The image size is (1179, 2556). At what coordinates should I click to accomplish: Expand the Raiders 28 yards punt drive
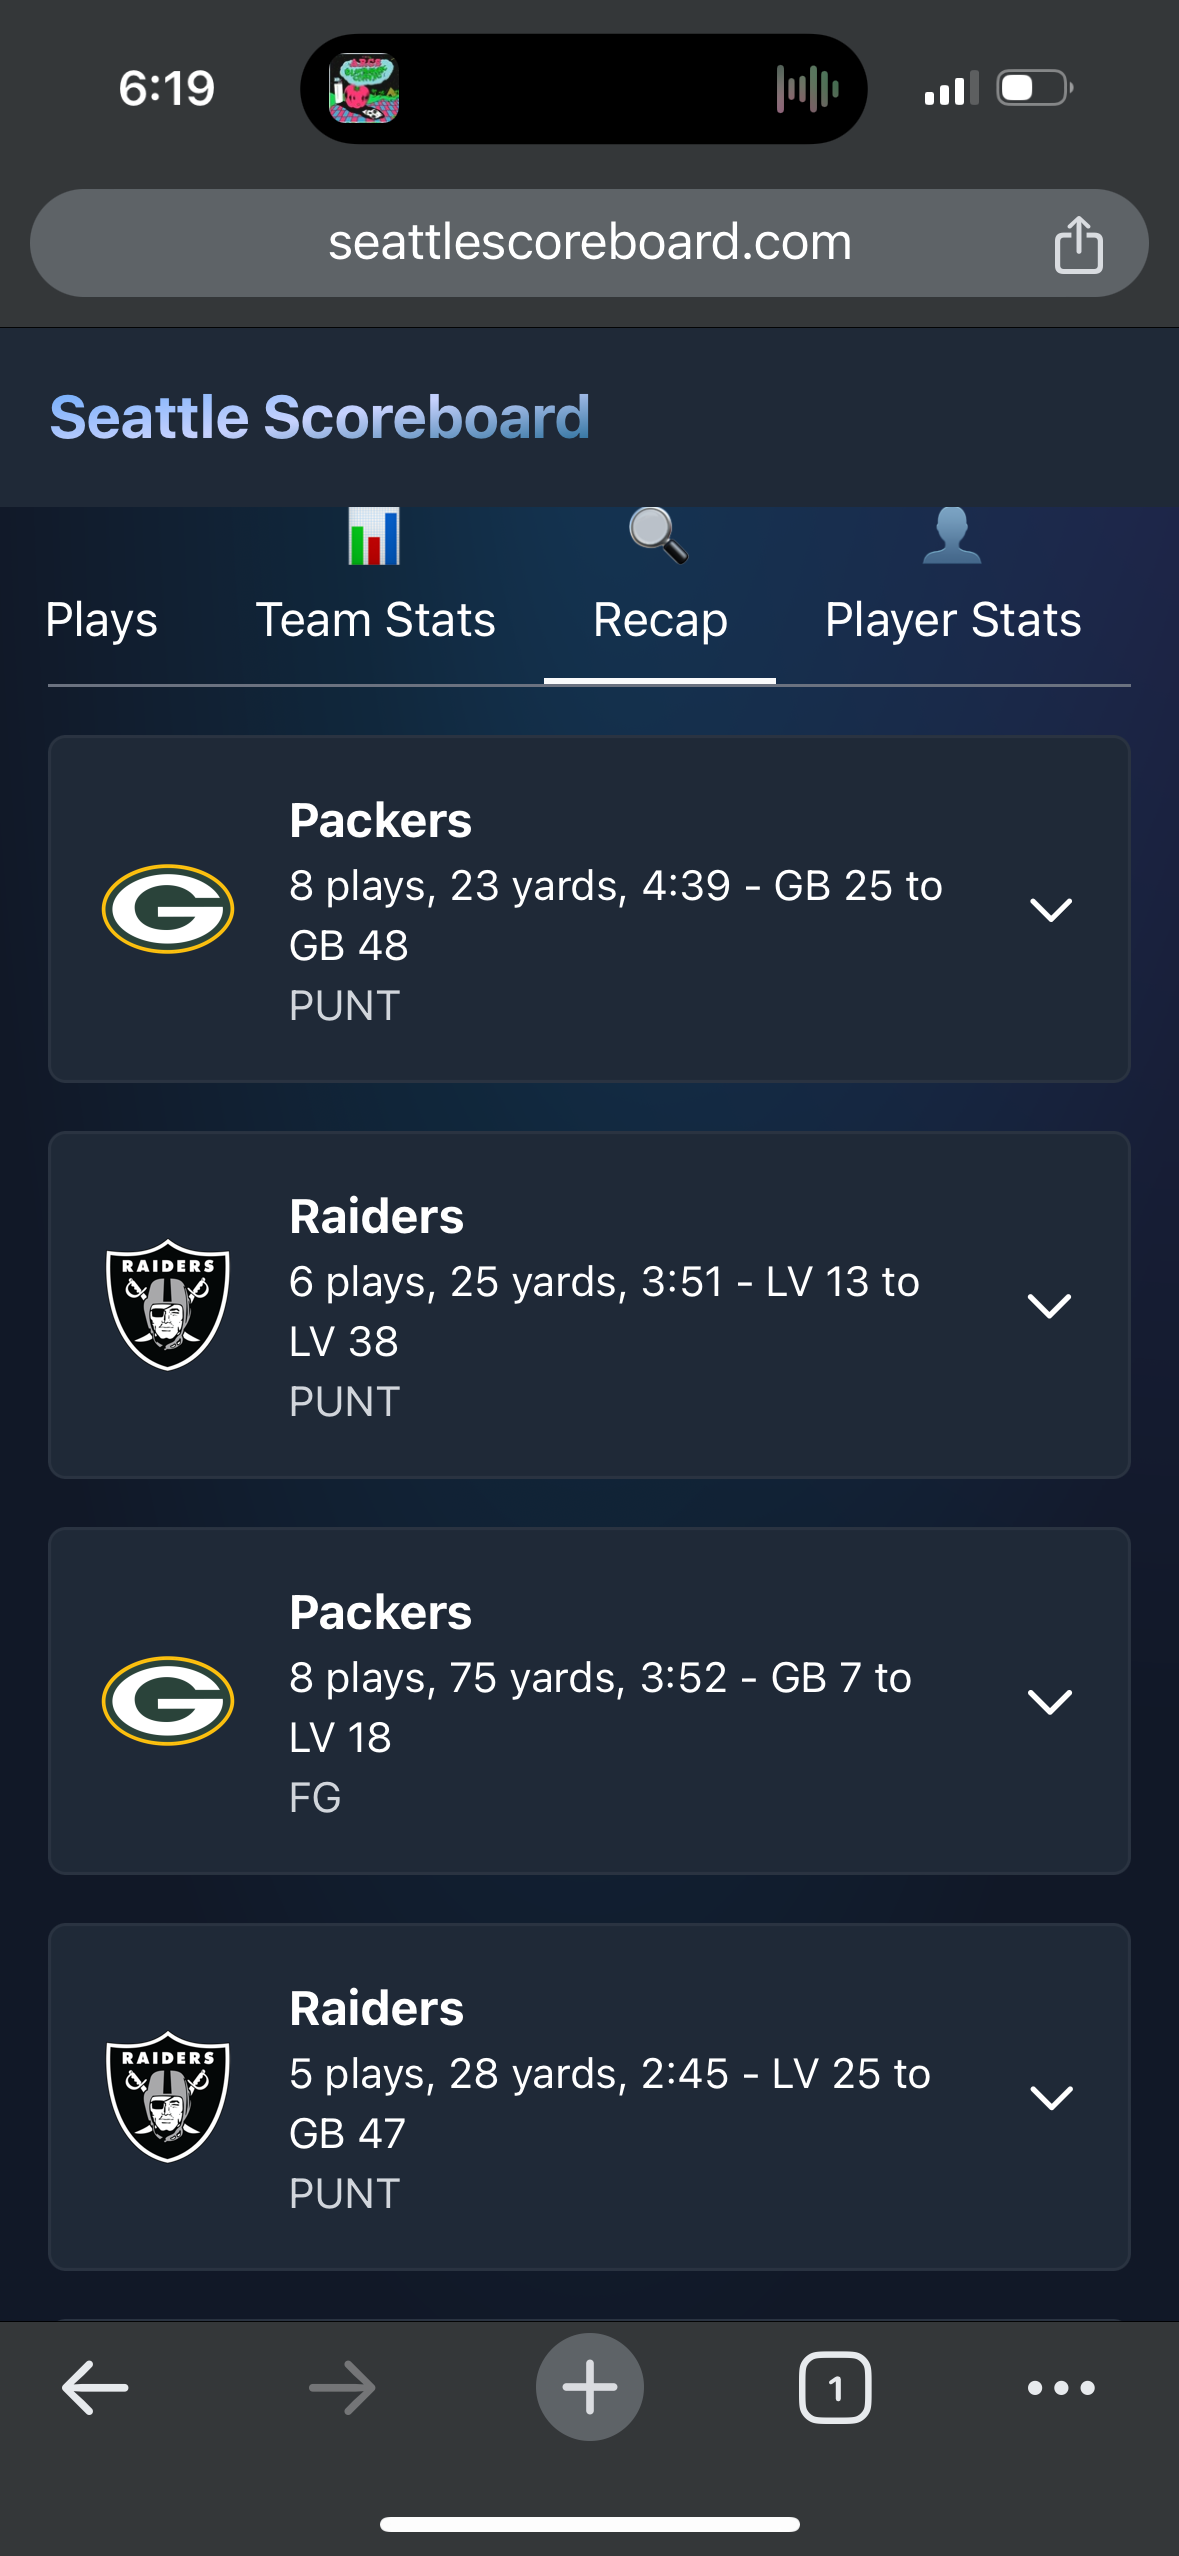[589, 2097]
